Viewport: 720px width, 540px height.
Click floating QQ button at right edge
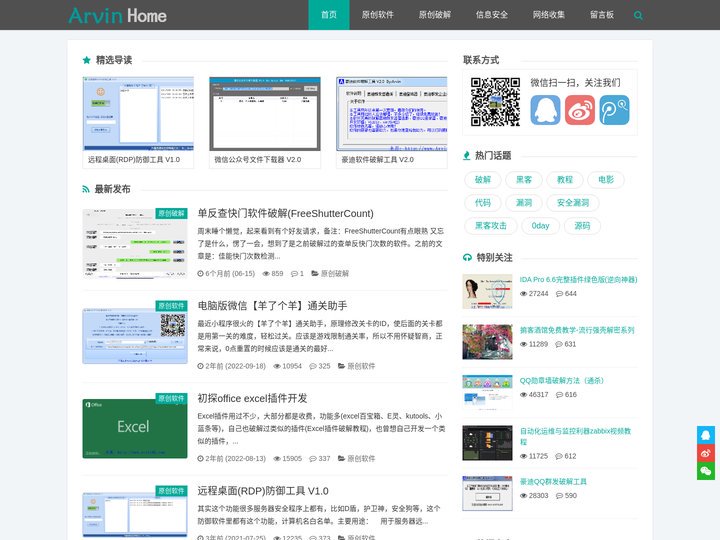point(706,435)
